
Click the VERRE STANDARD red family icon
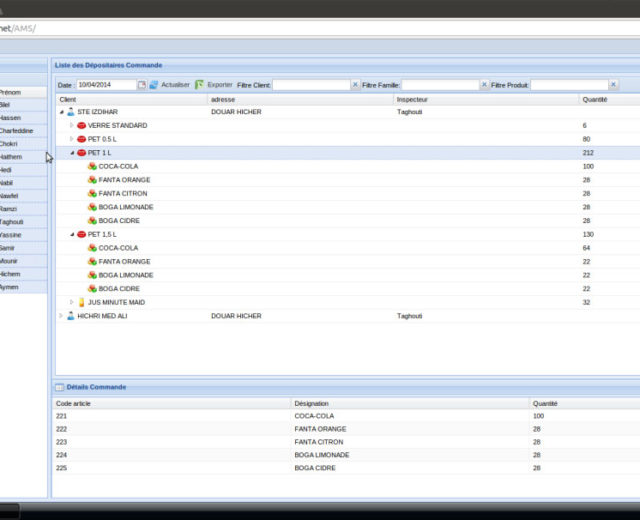[82, 126]
